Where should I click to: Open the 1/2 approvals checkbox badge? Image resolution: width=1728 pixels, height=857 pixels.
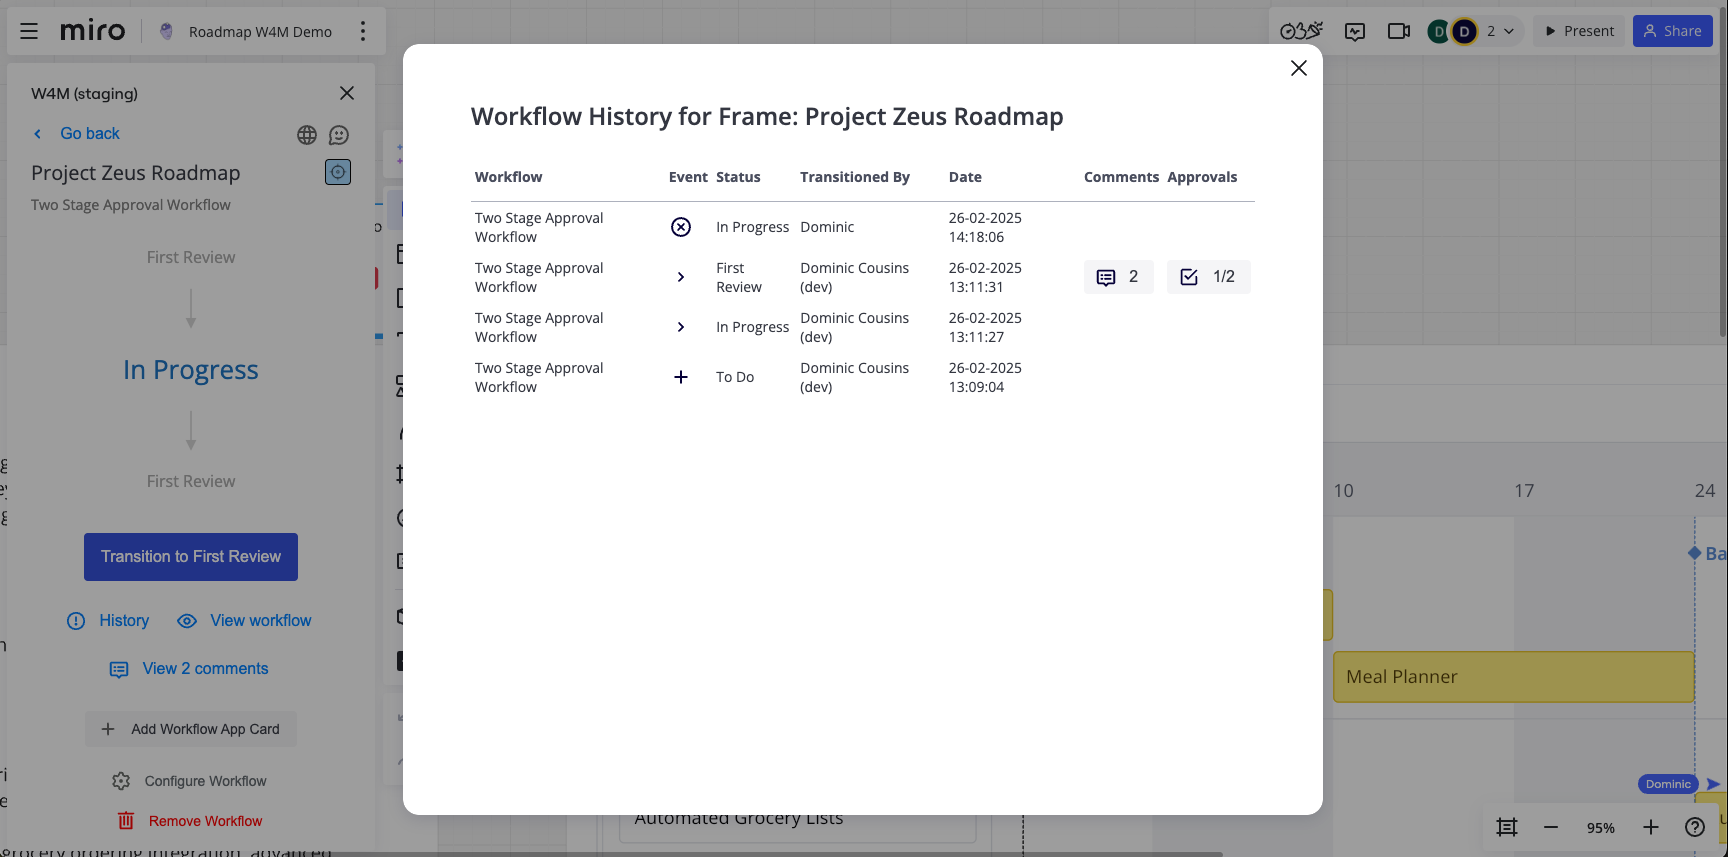1208,277
